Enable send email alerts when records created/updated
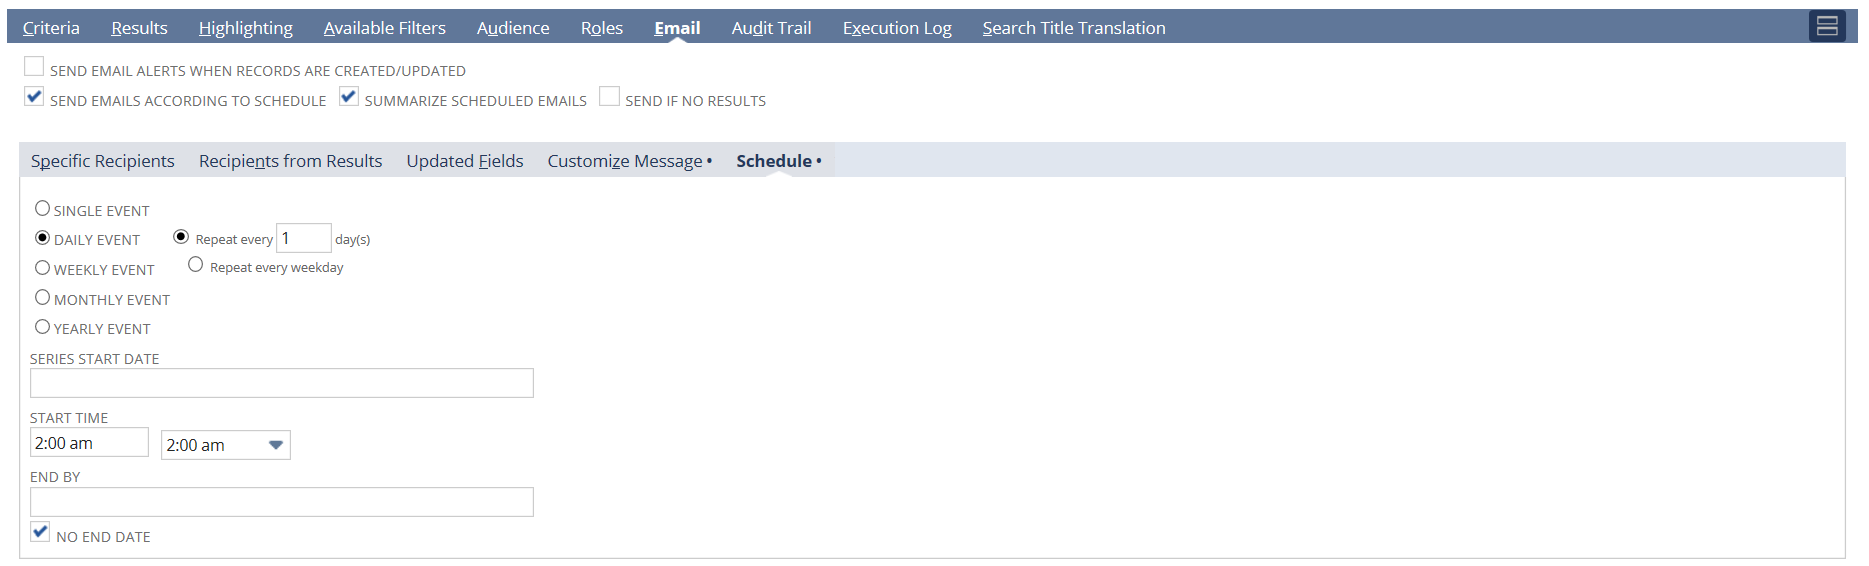This screenshot has width=1869, height=566. (x=34, y=67)
